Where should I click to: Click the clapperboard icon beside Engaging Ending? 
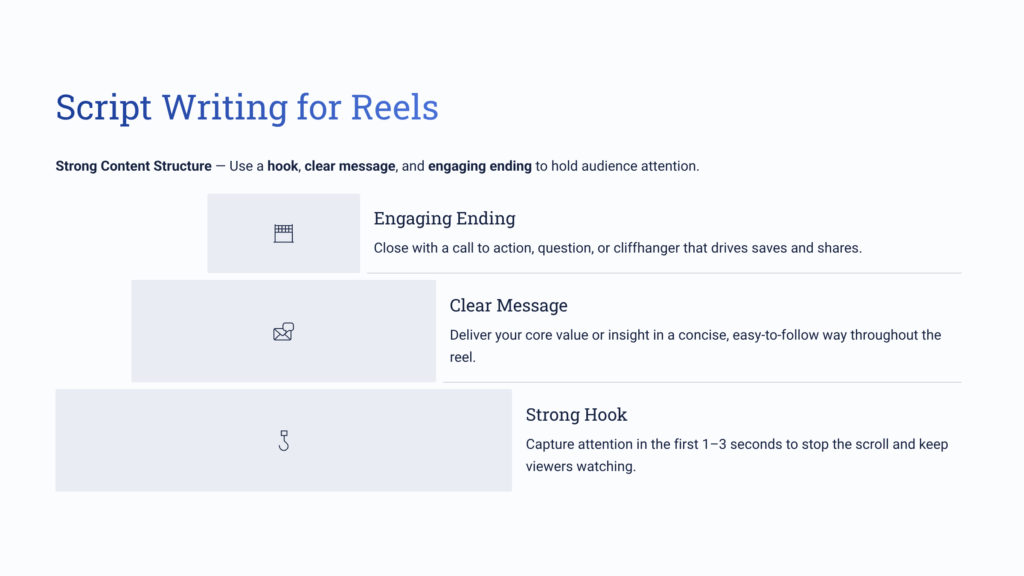point(284,233)
